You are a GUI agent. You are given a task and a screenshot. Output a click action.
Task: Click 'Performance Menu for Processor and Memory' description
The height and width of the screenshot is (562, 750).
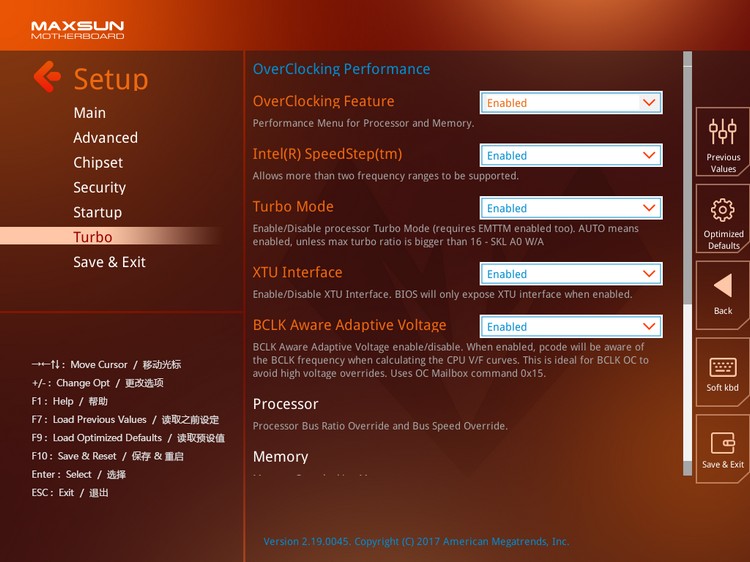363,123
